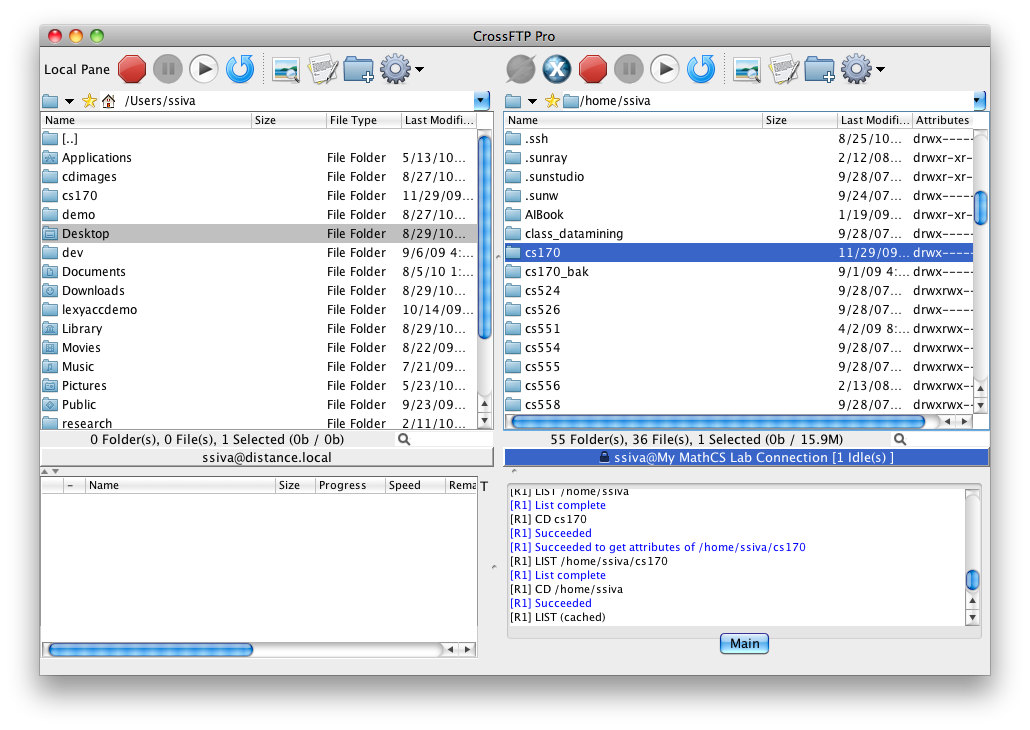Click the Speed column header in the transfer queue
Viewport: 1030px width, 730px height.
pyautogui.click(x=414, y=485)
